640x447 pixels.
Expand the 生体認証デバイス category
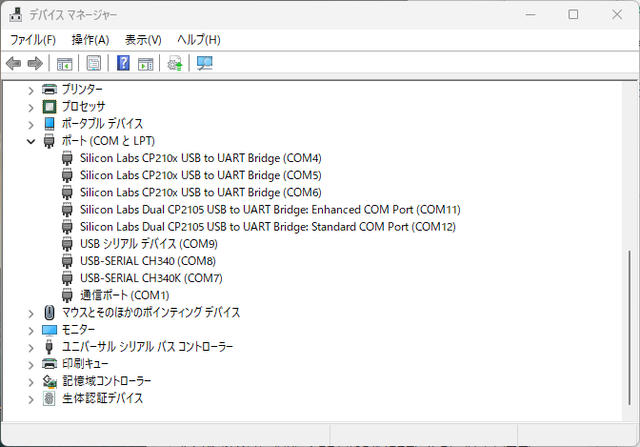[x=31, y=399]
